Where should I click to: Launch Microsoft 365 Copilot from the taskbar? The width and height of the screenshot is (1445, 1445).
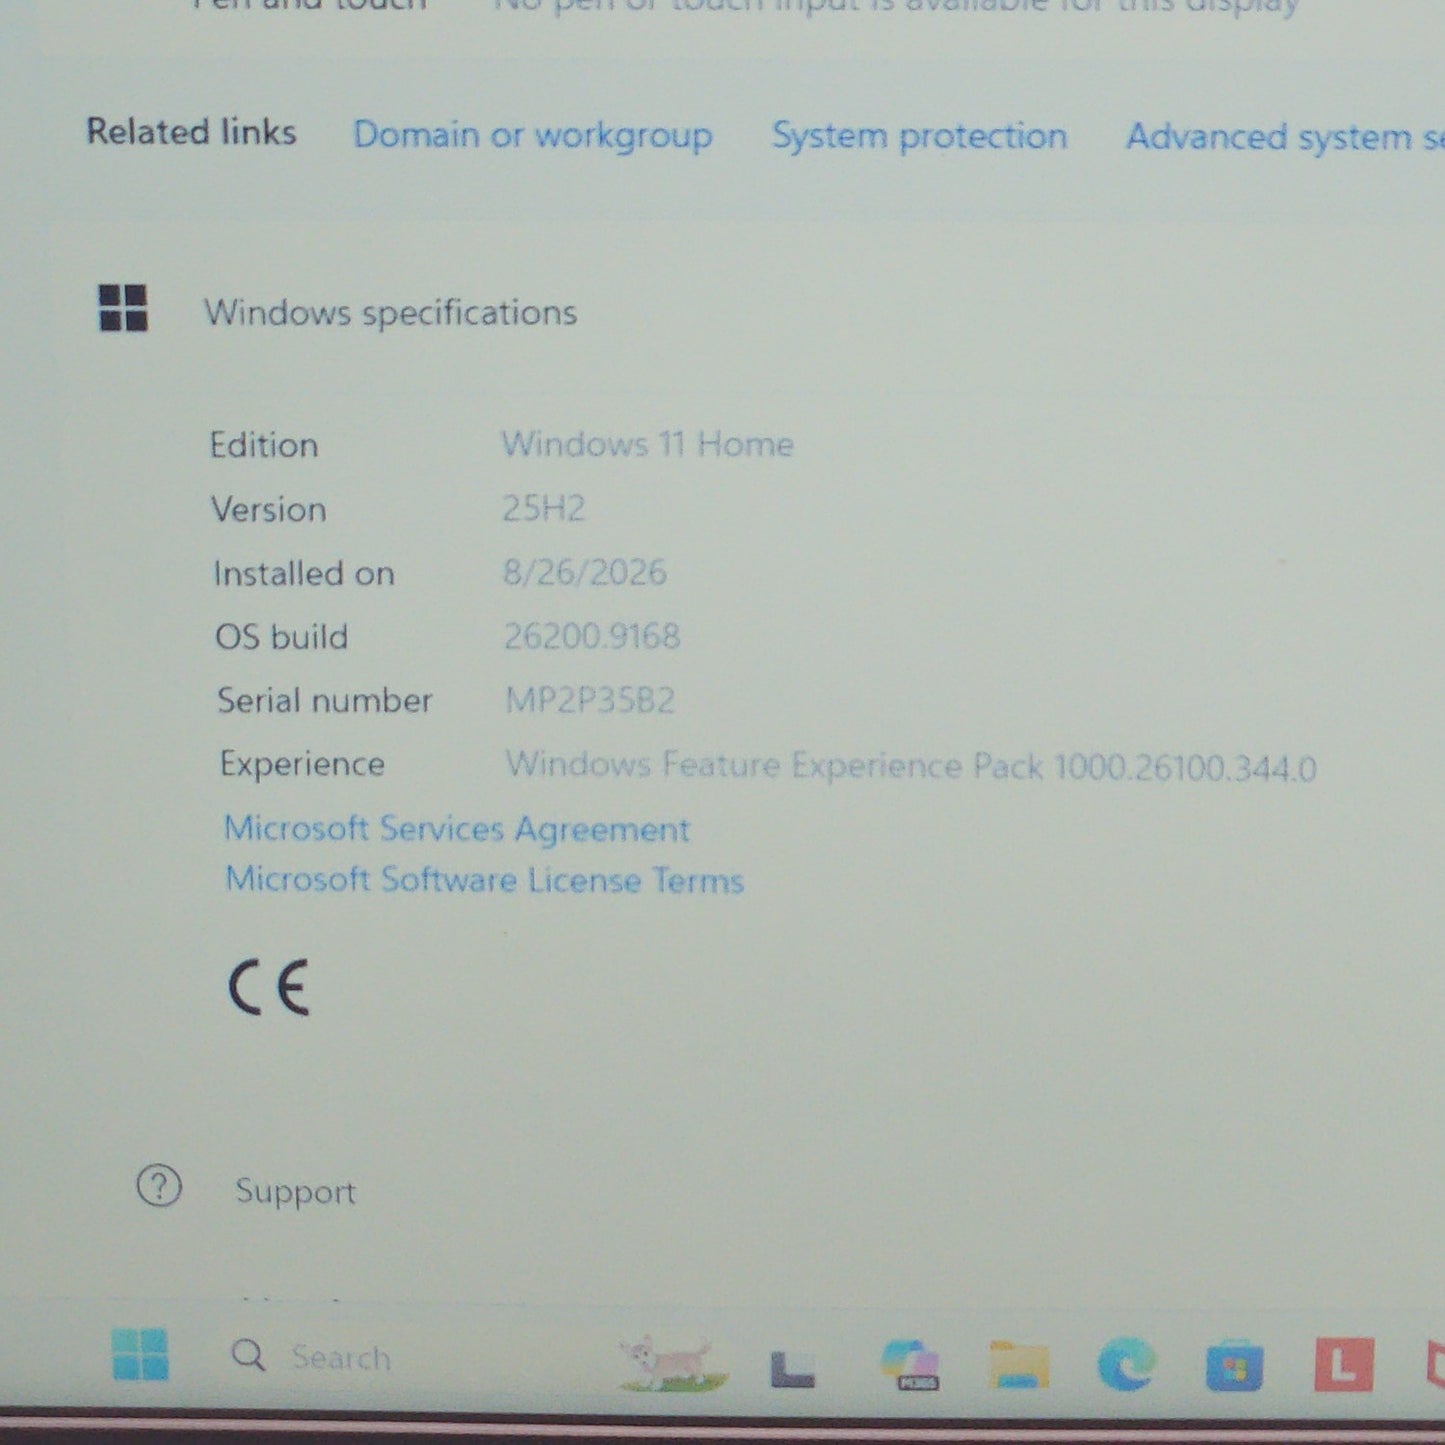coord(910,1365)
